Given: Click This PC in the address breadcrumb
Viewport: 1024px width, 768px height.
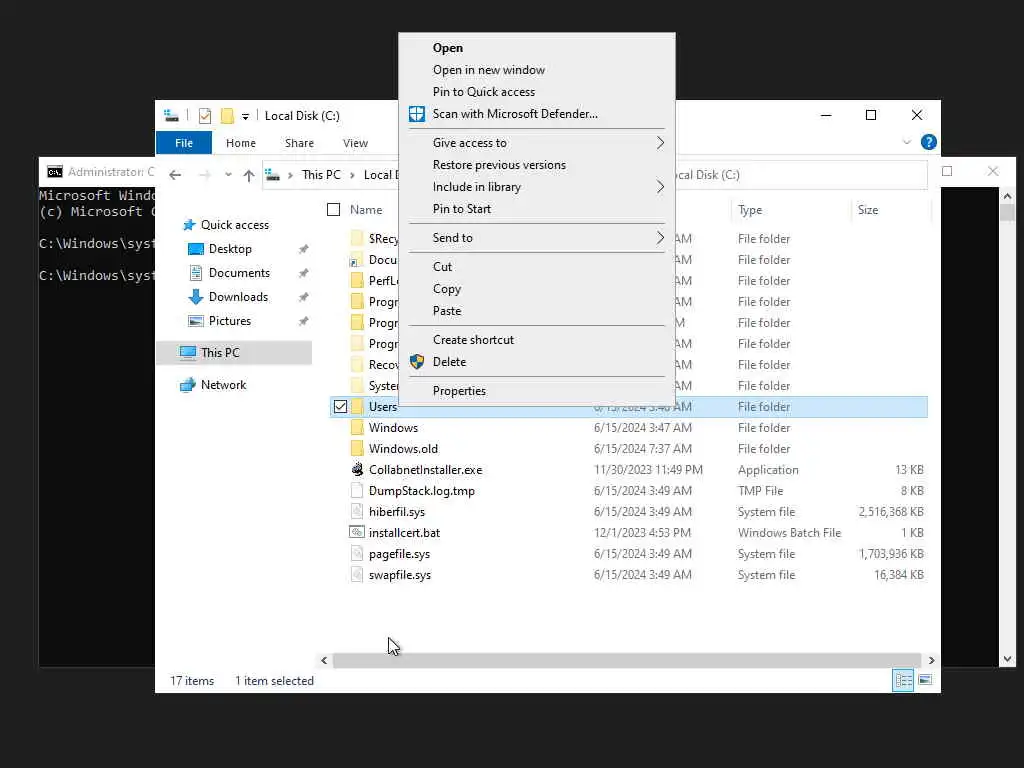Looking at the screenshot, I should (321, 175).
